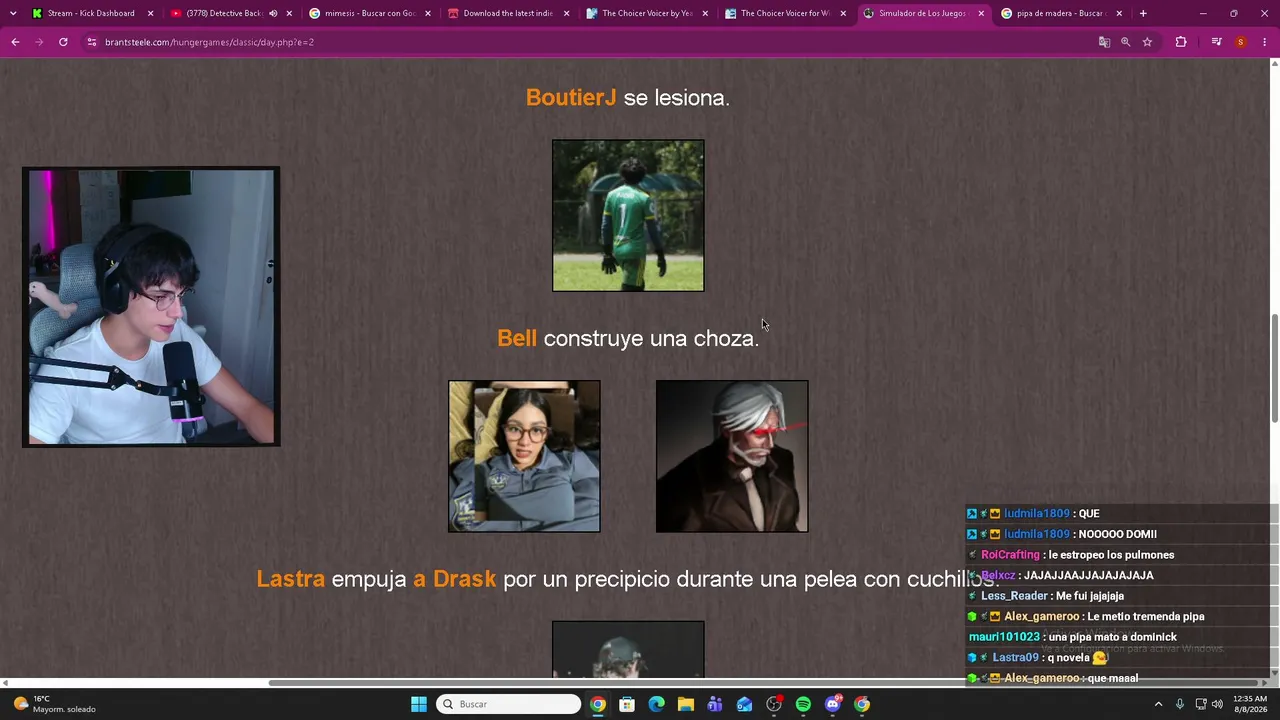Open File Explorer from the taskbar
1280x720 pixels.
(x=686, y=704)
